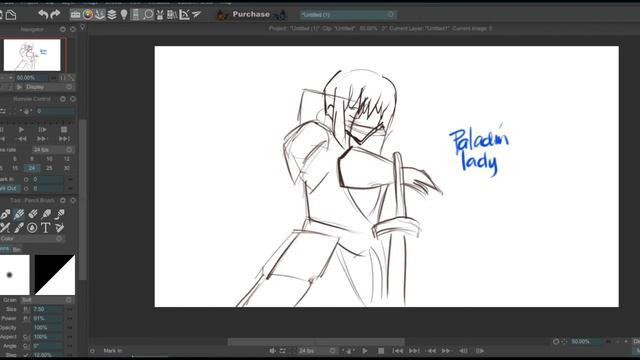
Task: Open the 24 fps frame rate dropdown in Remote Control
Action: pos(53,150)
